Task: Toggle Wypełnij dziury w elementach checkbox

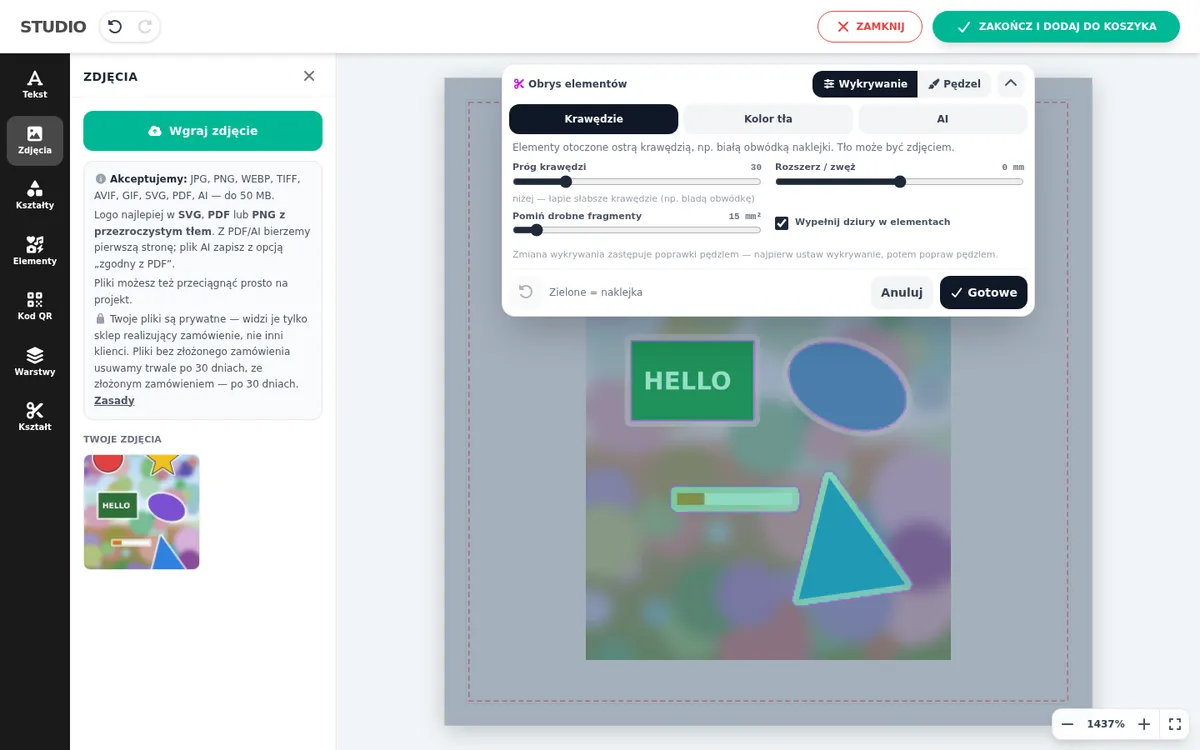Action: pos(782,223)
